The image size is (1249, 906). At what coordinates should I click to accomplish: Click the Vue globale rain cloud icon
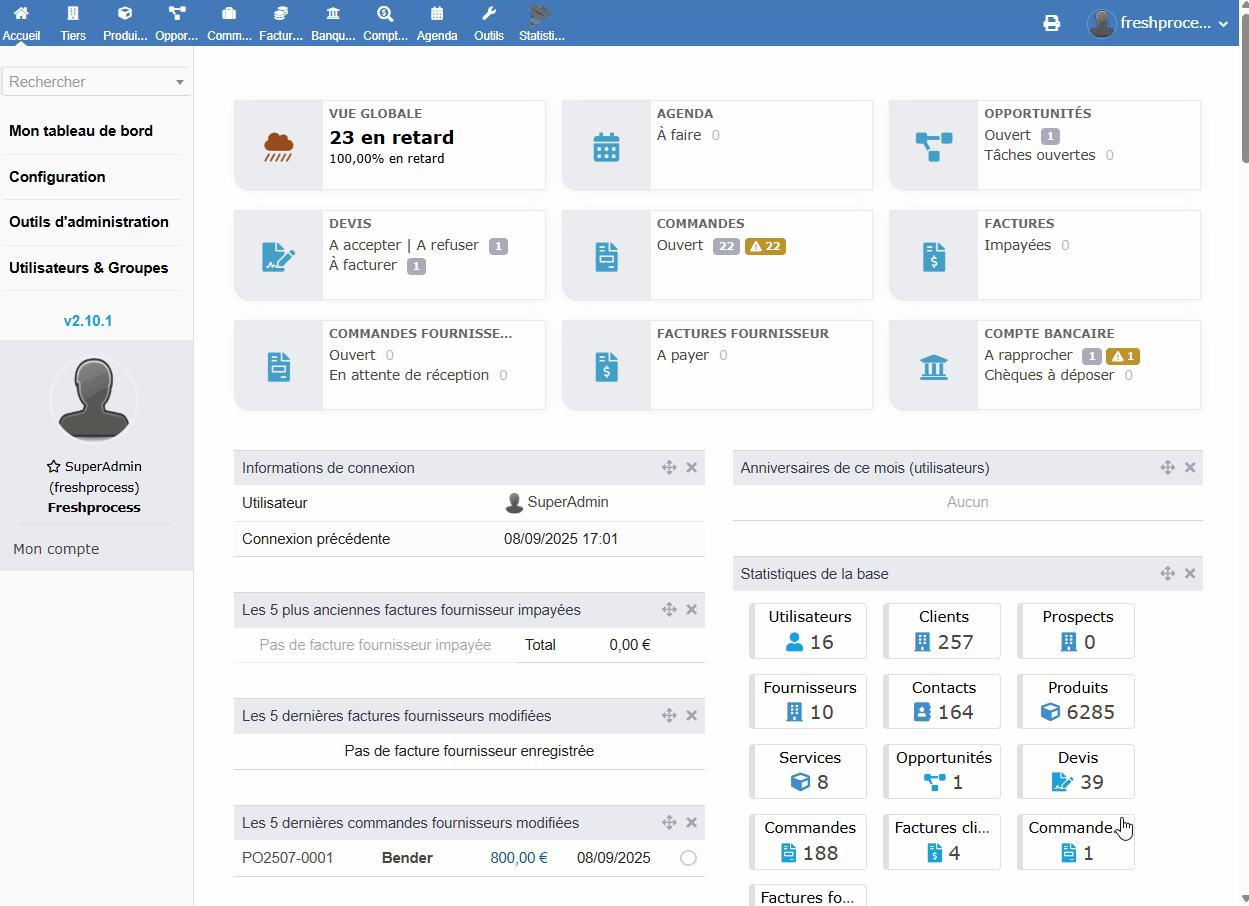click(278, 146)
